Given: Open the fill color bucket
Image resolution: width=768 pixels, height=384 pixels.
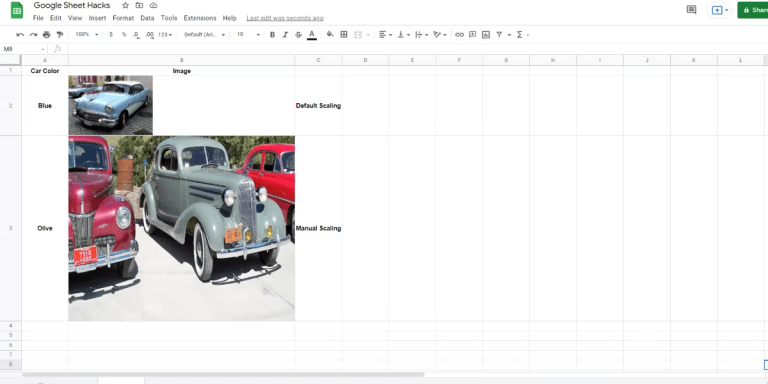Looking at the screenshot, I should click(x=330, y=35).
